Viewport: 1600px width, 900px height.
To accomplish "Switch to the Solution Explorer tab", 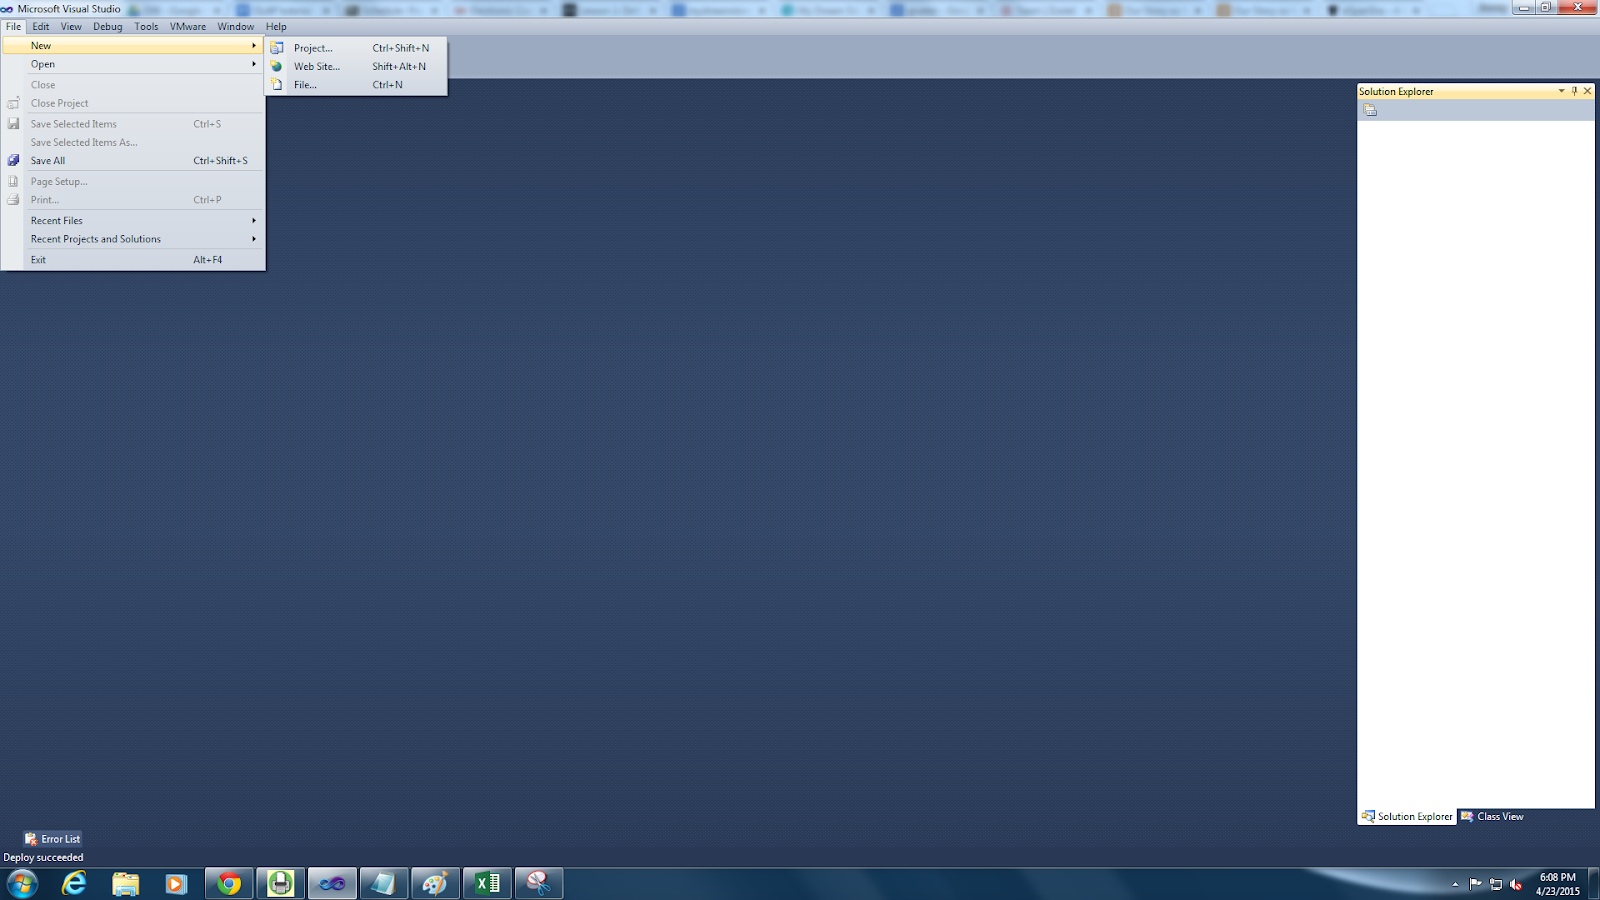I will pos(1407,817).
